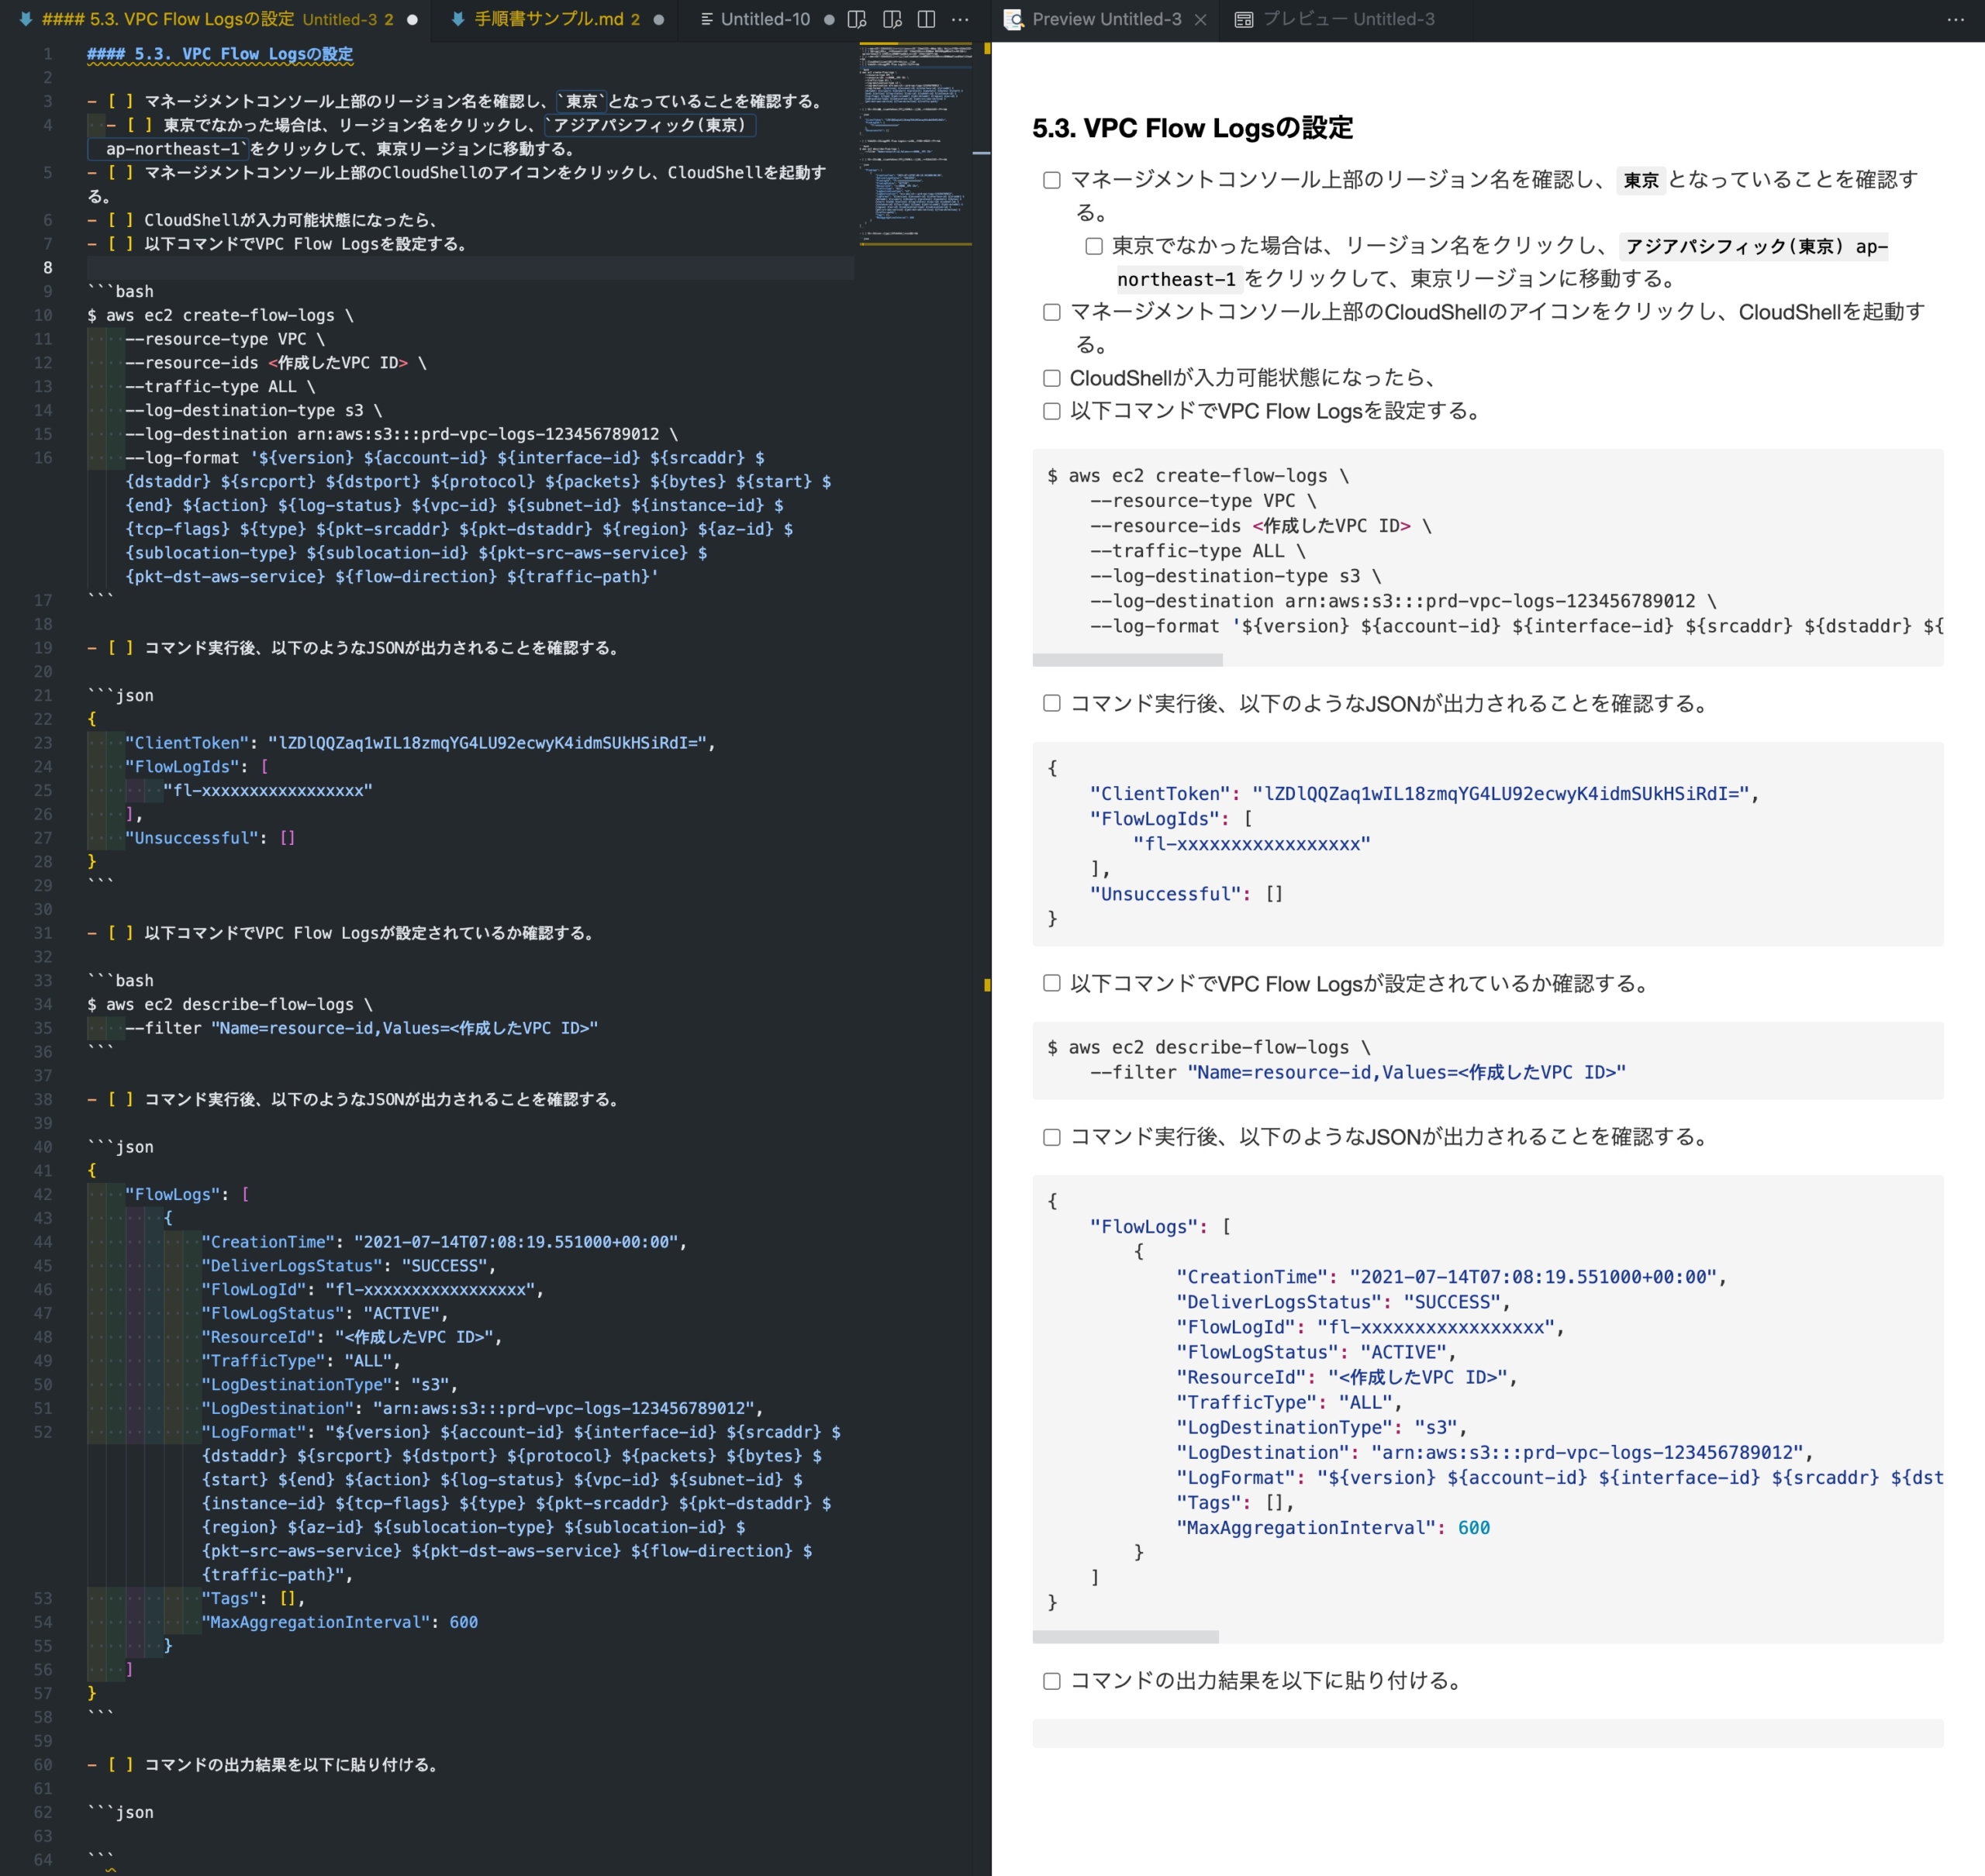Image resolution: width=1985 pixels, height=1876 pixels.
Task: Check the リージョン名を確認し checkbox in preview
Action: coord(1051,180)
